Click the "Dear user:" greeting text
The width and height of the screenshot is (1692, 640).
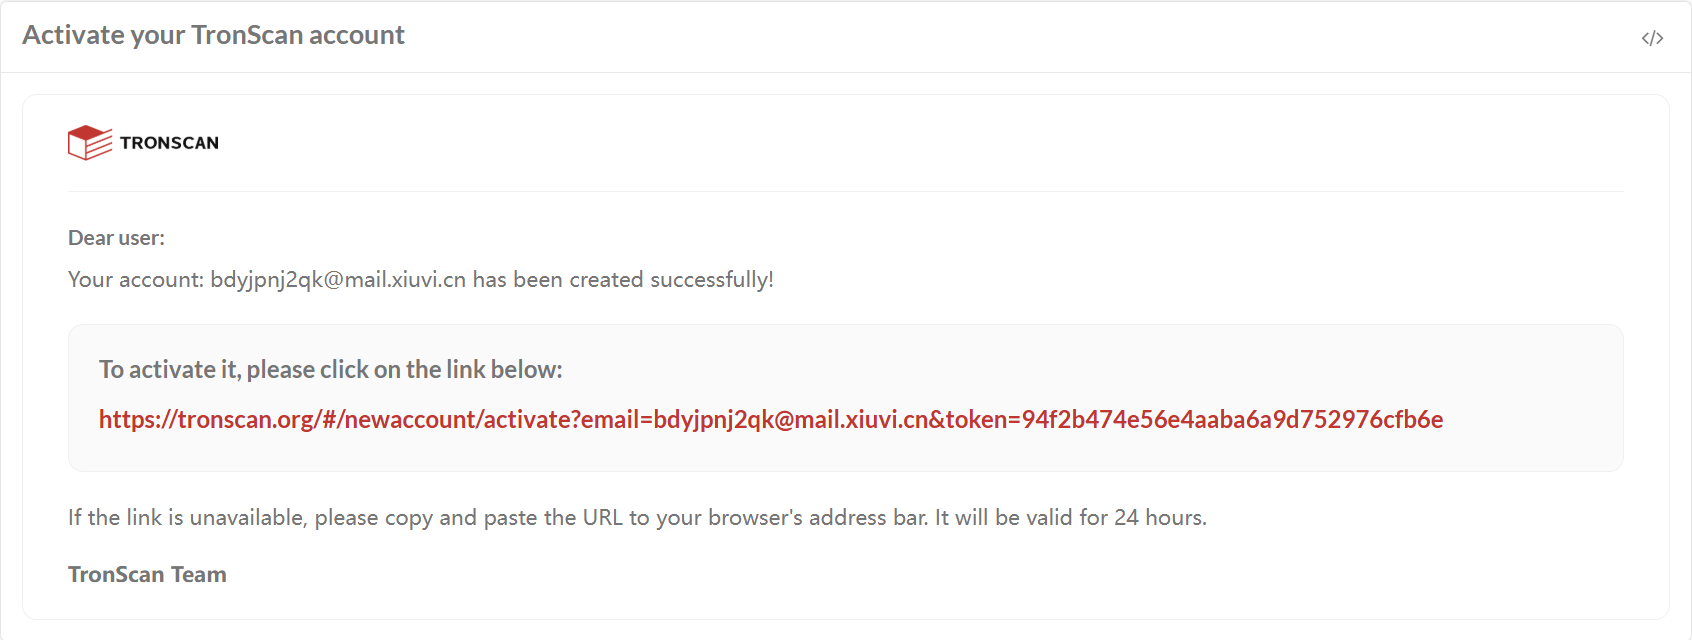click(x=116, y=238)
